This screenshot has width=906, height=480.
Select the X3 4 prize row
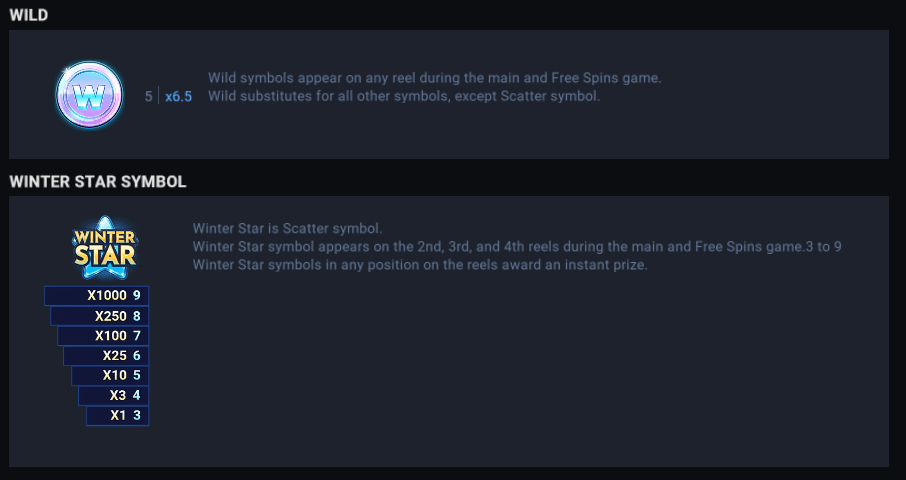pos(114,395)
